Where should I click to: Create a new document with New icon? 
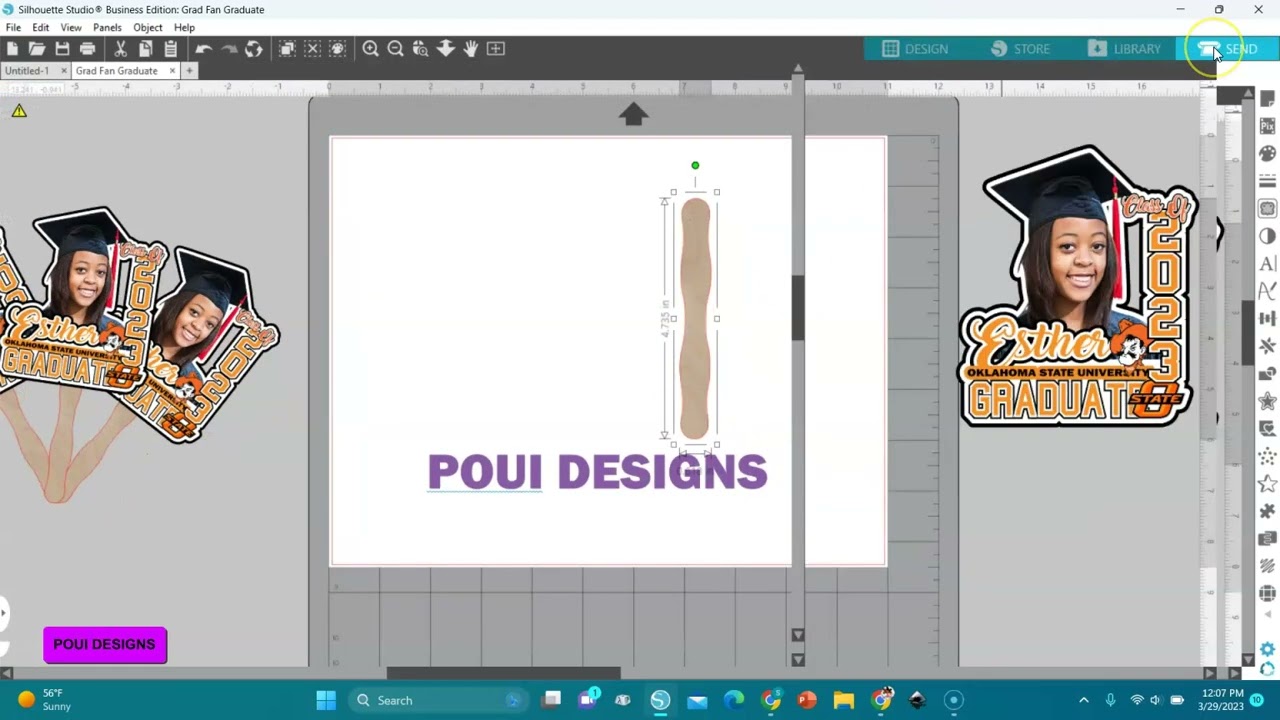(12, 49)
